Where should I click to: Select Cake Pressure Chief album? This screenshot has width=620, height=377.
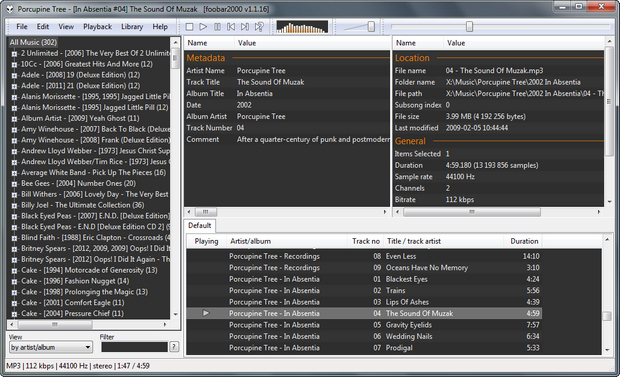click(x=72, y=313)
